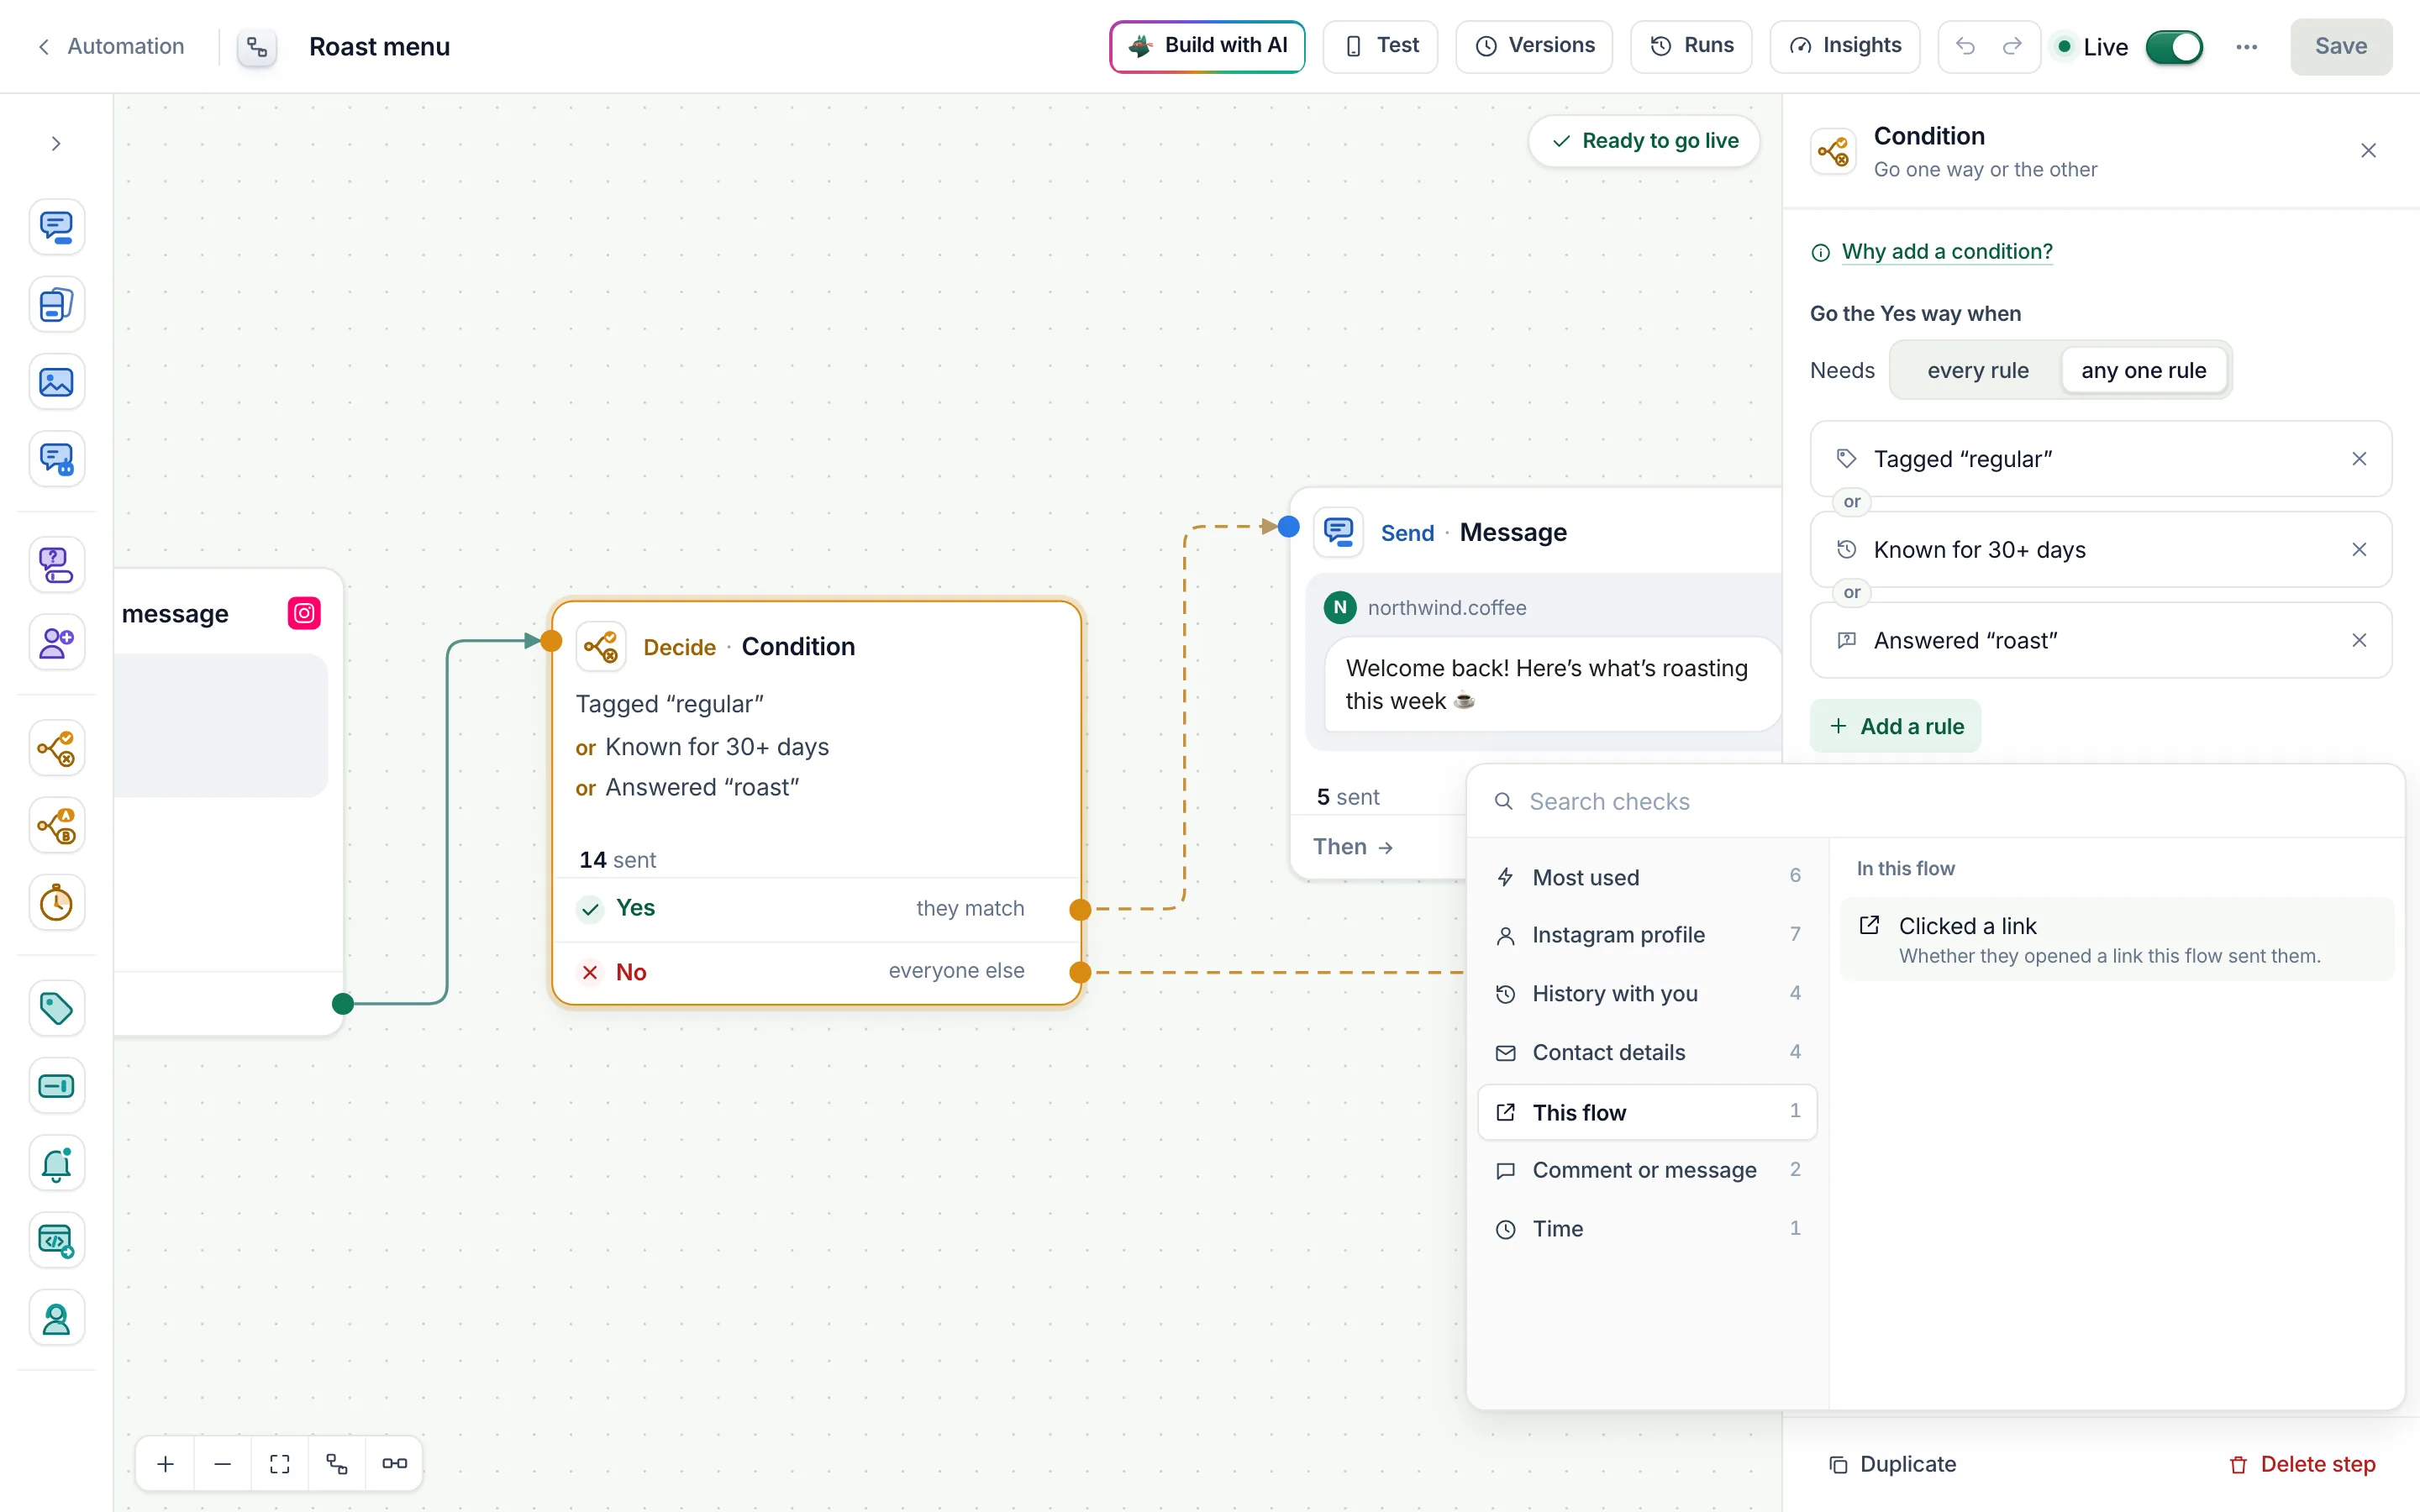Select the timer delay icon in sidebar
The image size is (2420, 1512).
(x=56, y=903)
